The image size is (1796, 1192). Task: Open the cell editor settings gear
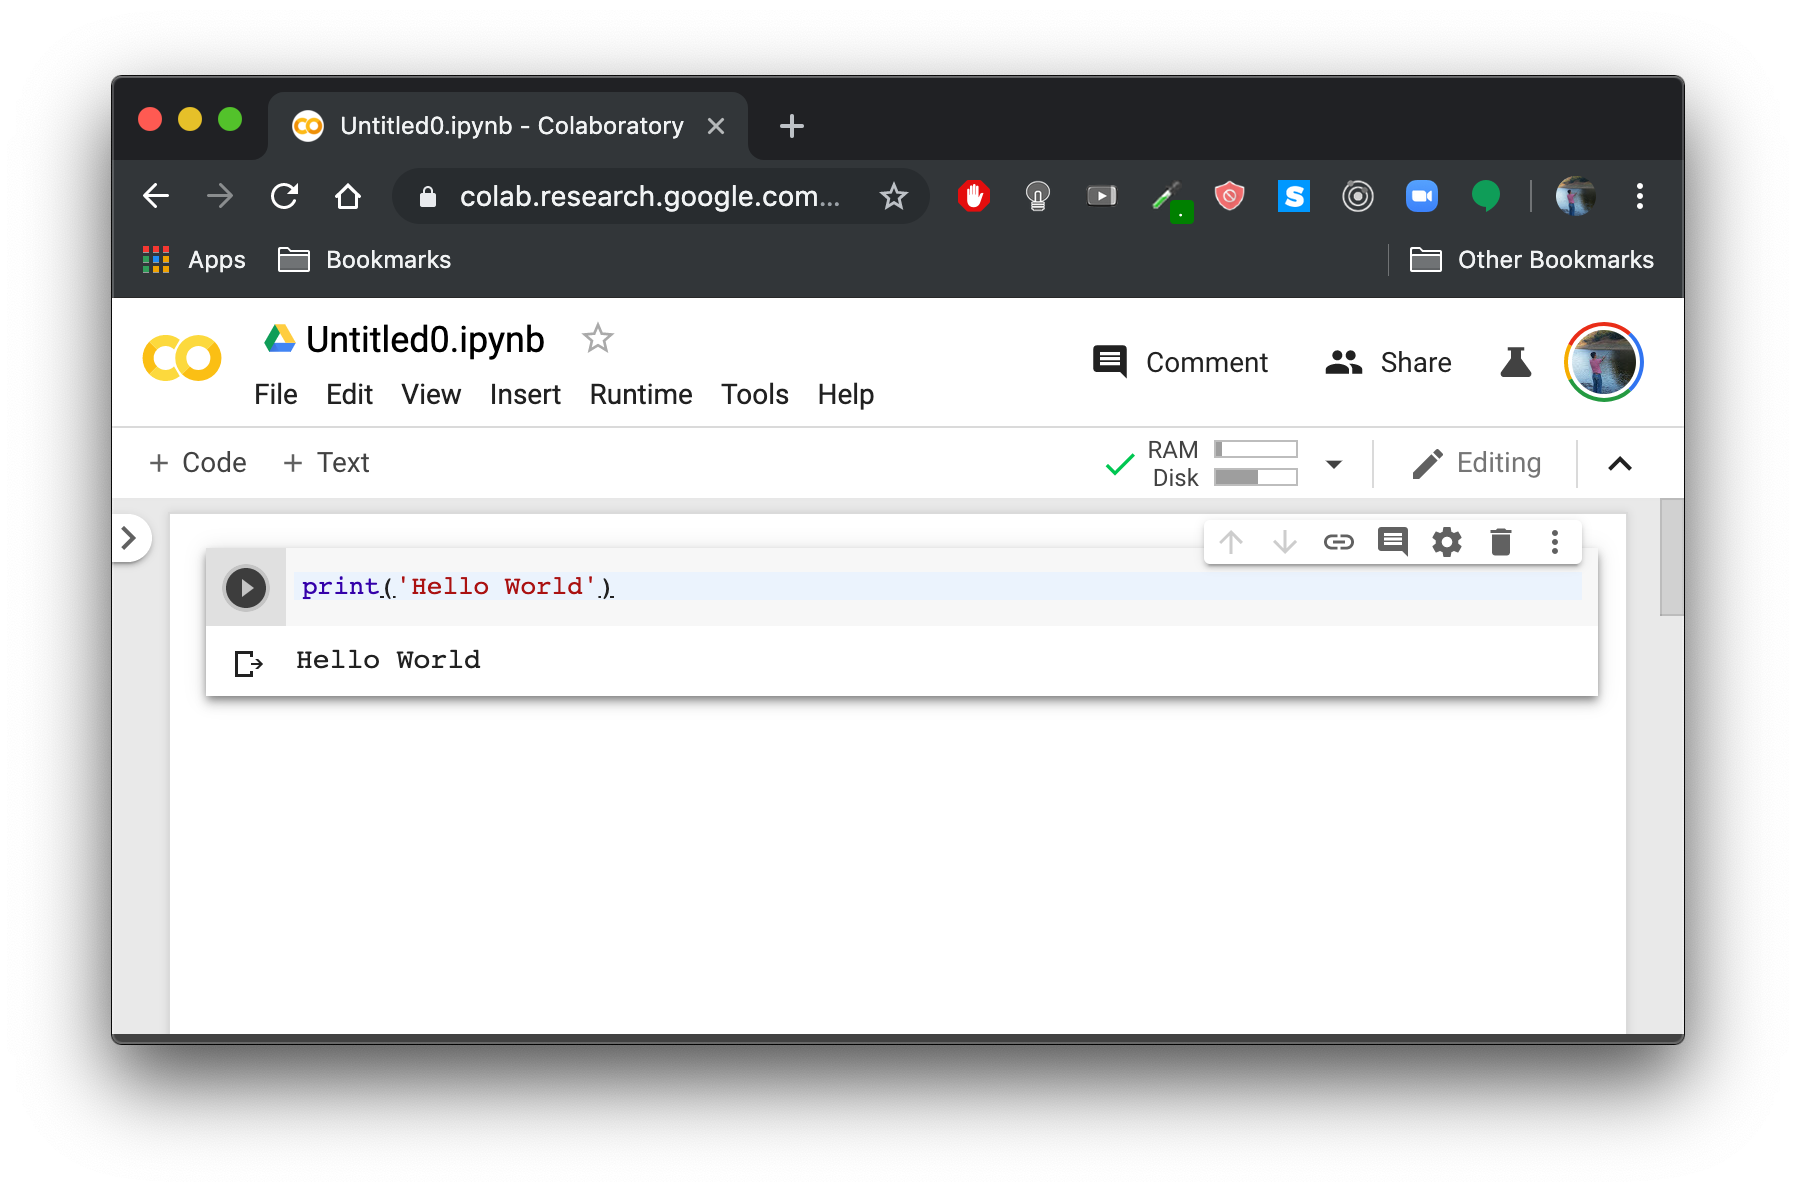(1447, 542)
